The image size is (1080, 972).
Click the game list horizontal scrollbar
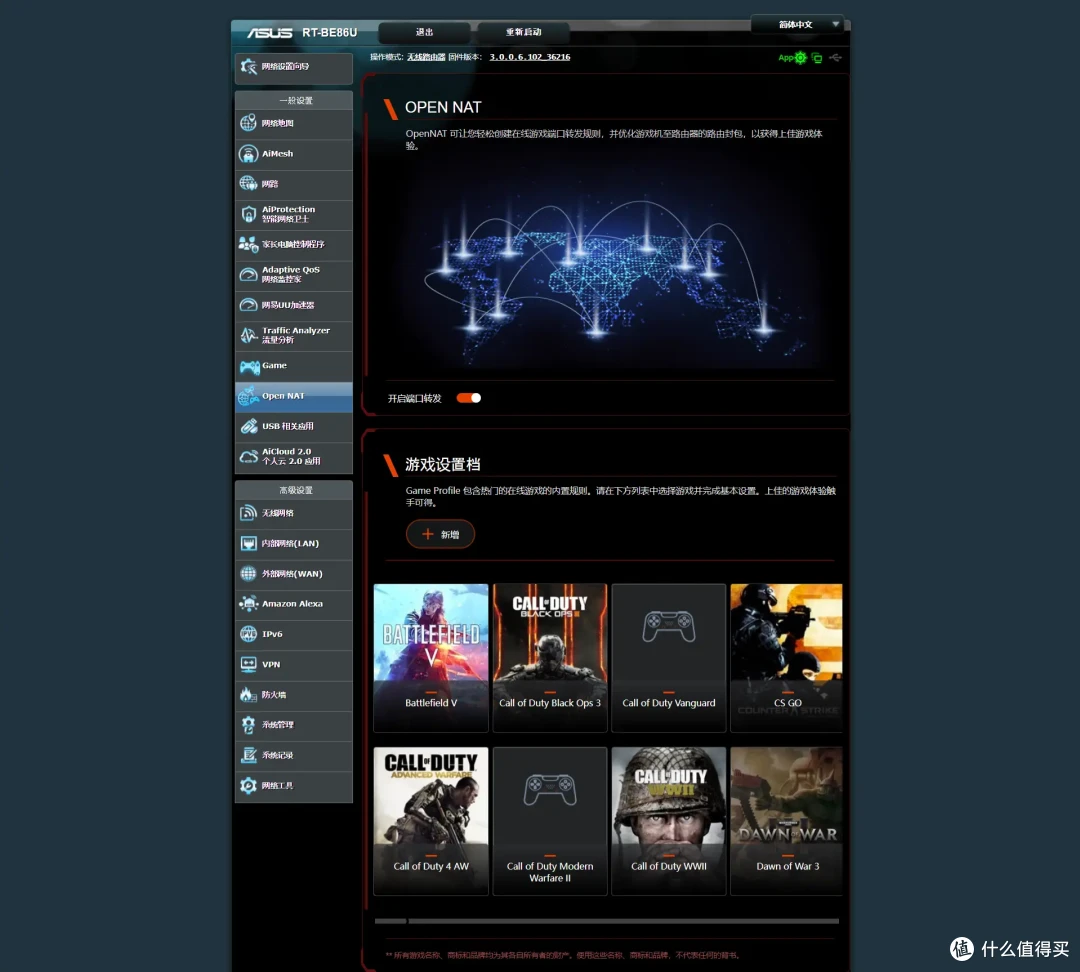607,921
